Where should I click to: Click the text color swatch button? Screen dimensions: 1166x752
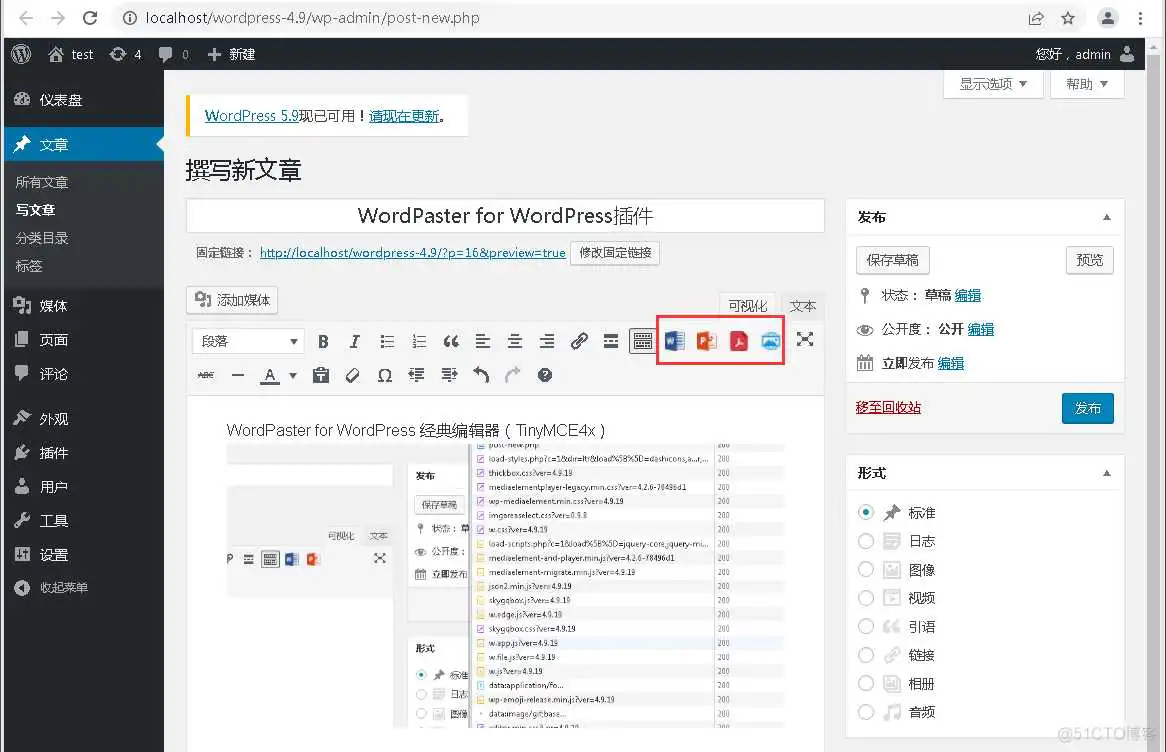tap(269, 375)
